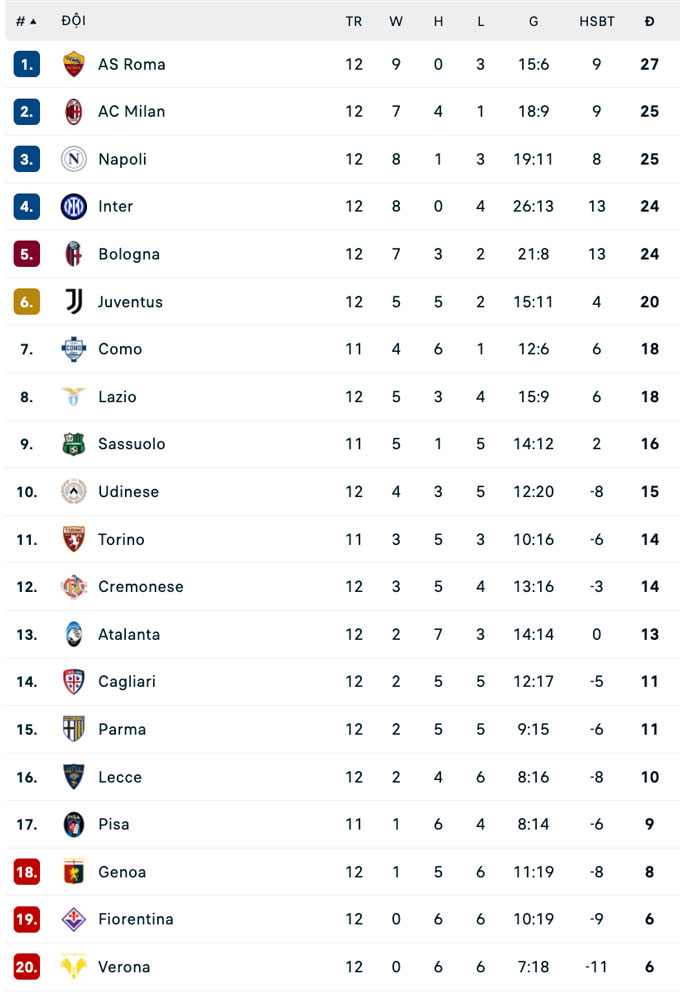The height and width of the screenshot is (995, 680).
Task: Click the Torino bull badge
Action: pos(74,539)
